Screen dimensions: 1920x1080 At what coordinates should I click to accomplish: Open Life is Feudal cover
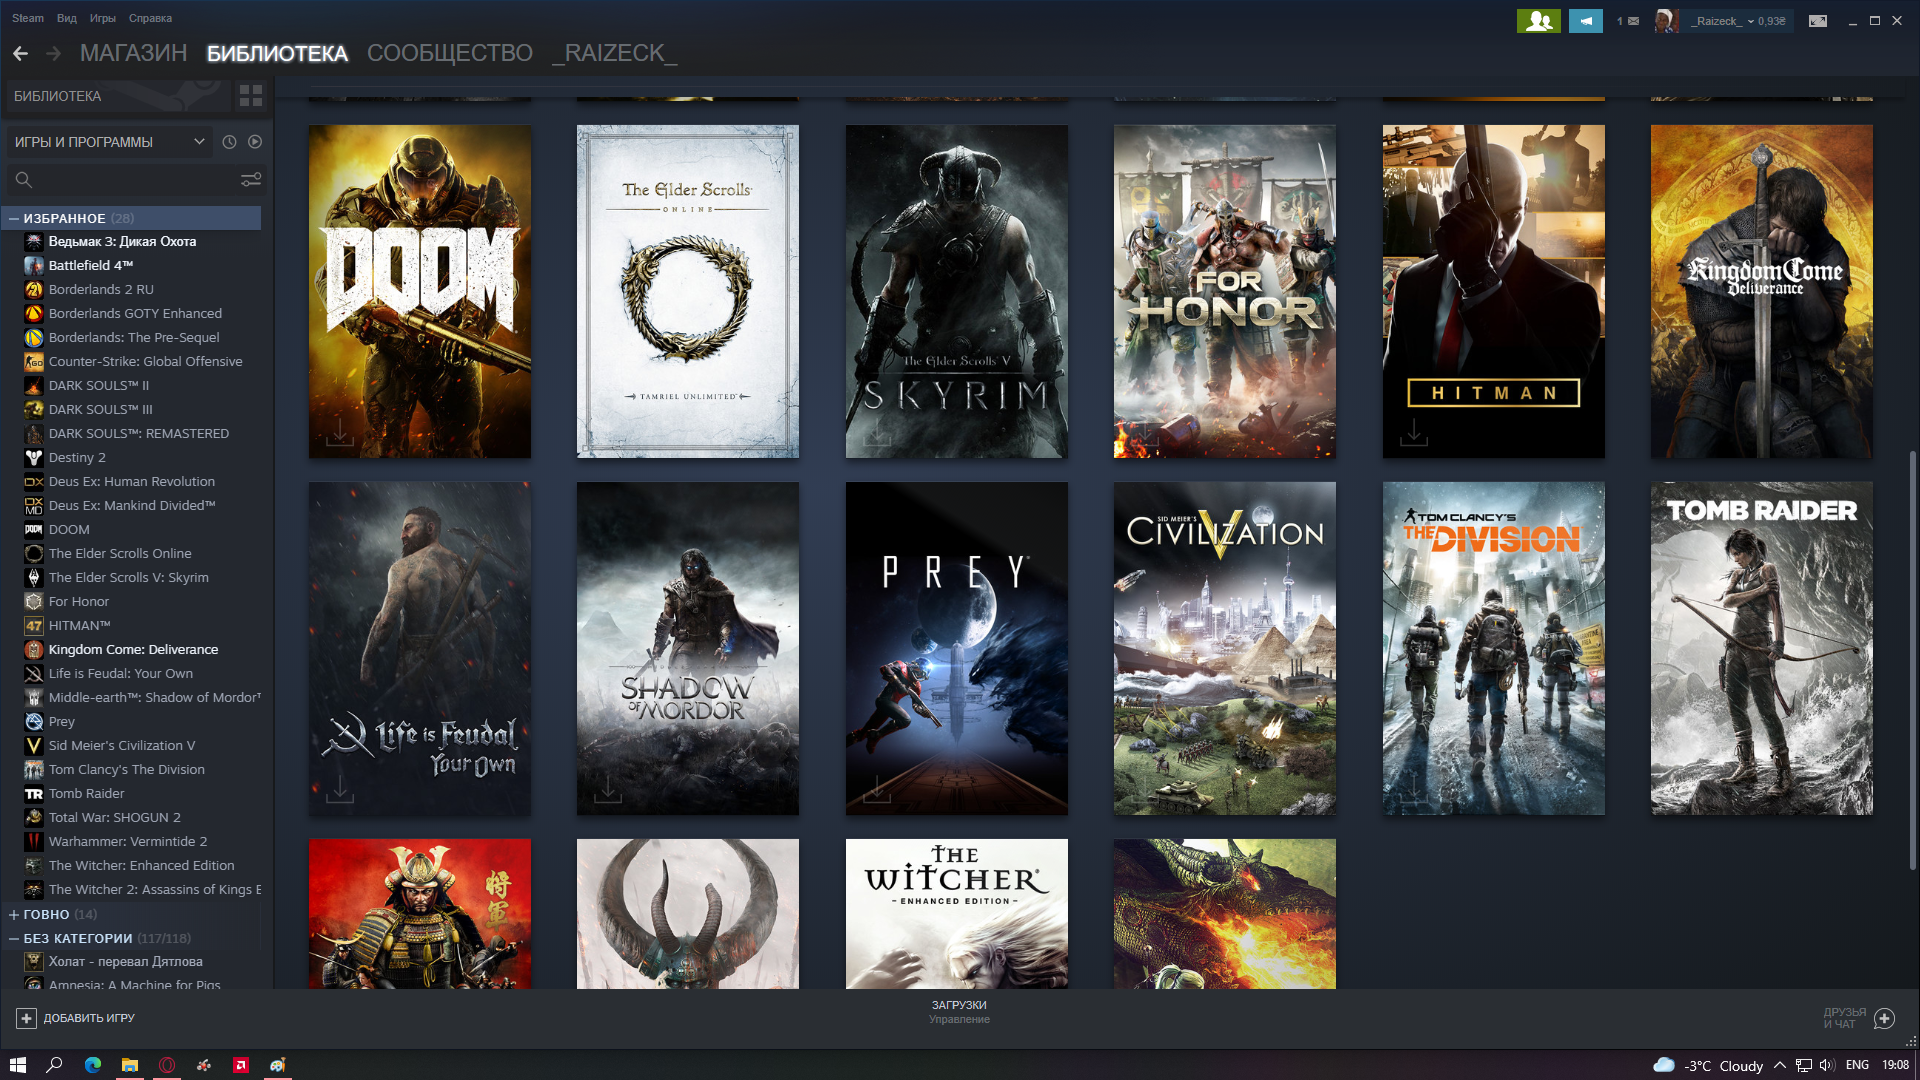pos(420,648)
